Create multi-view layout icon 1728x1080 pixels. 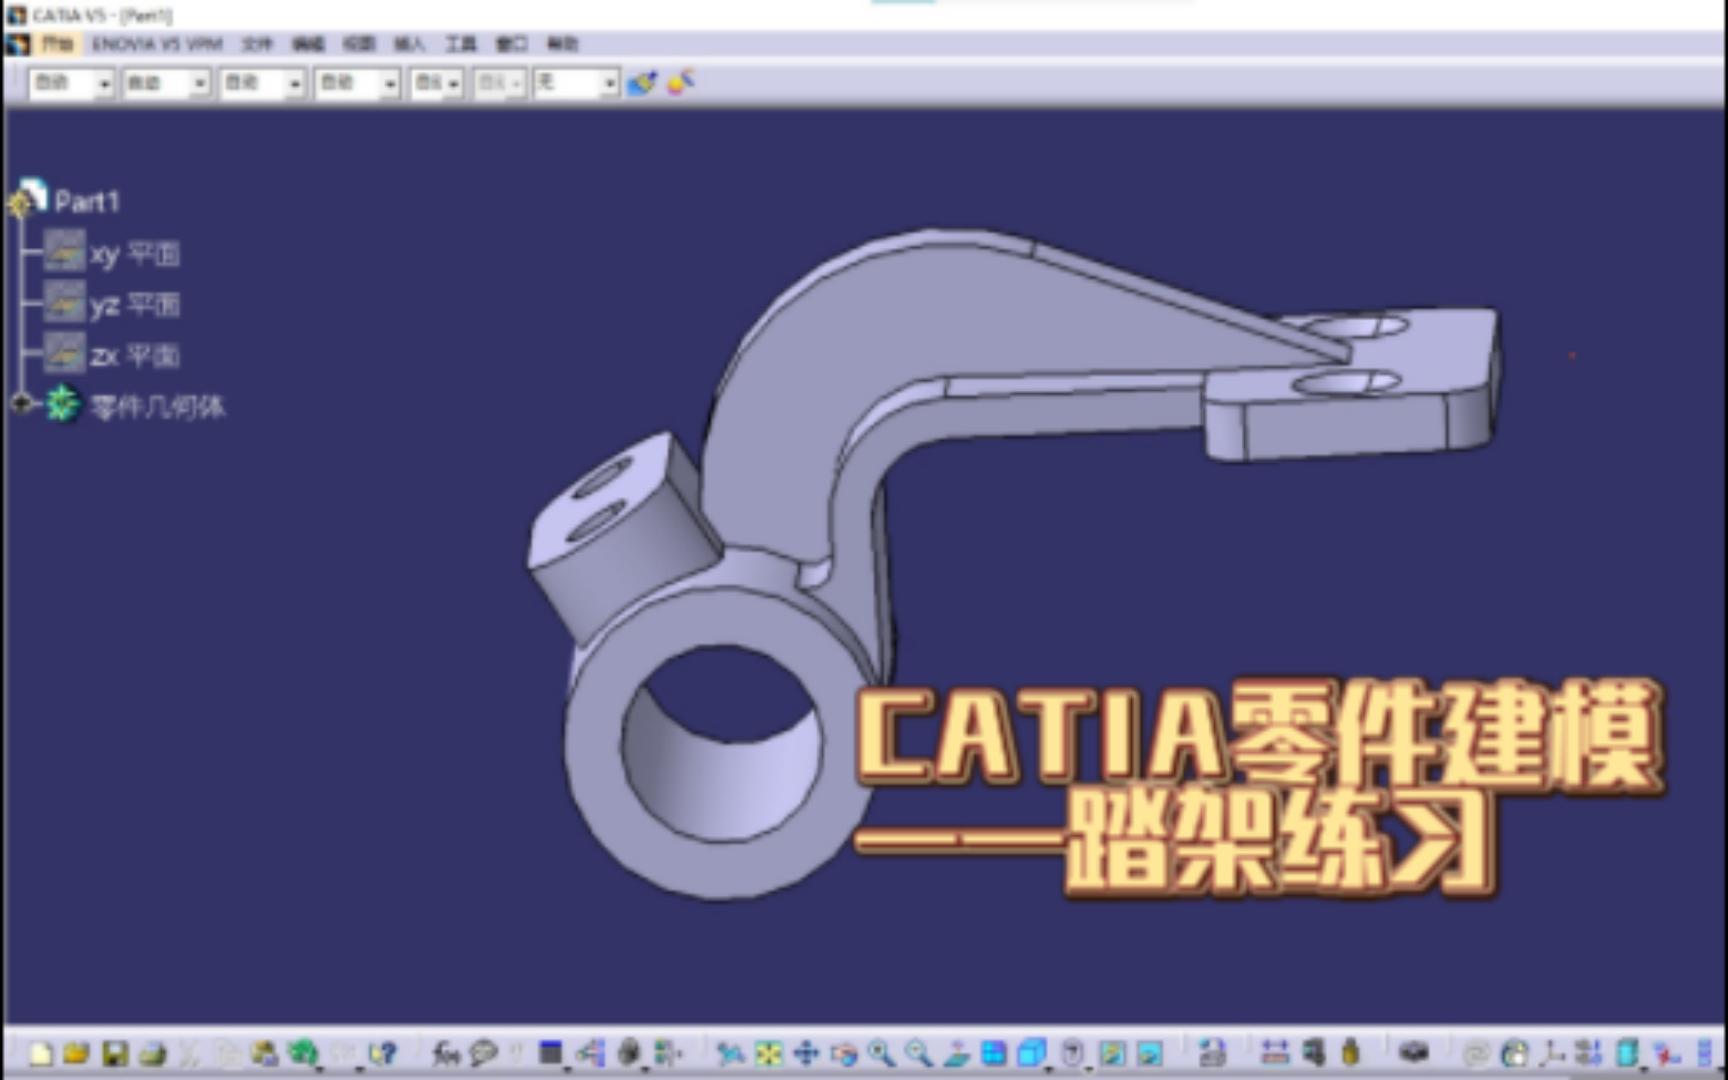pyautogui.click(x=993, y=1053)
